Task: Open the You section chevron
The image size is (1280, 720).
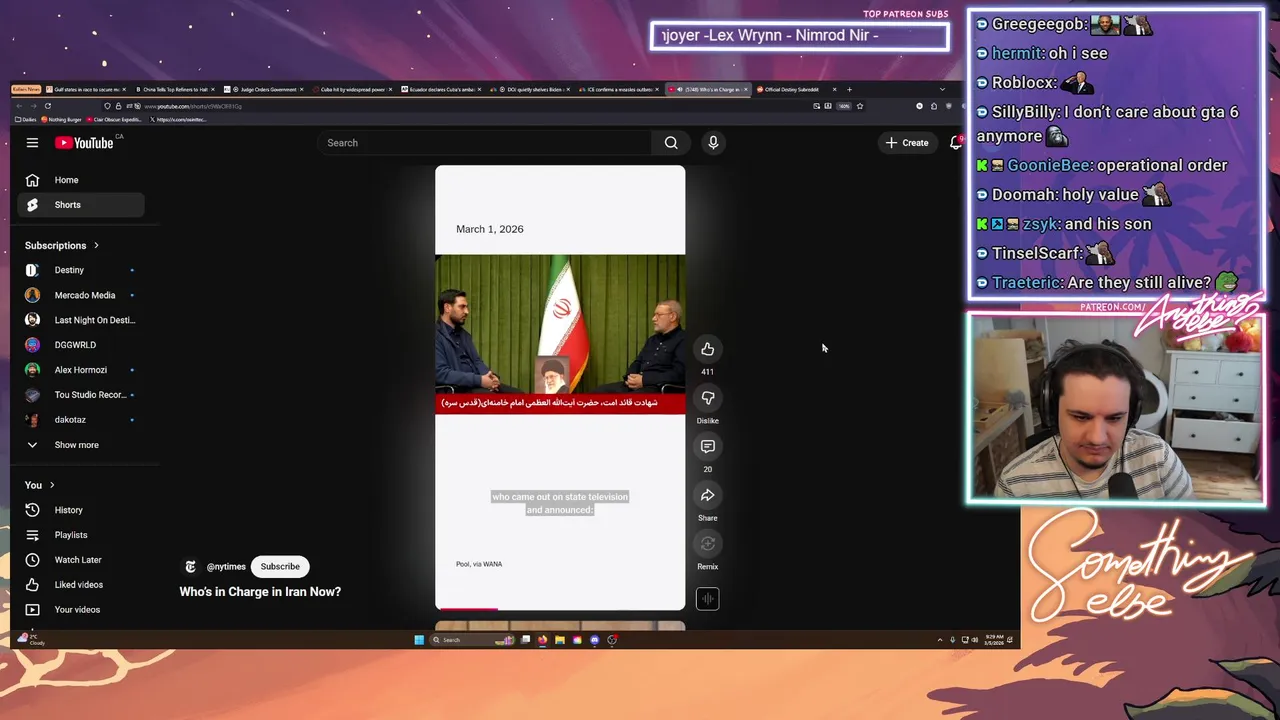Action: pyautogui.click(x=52, y=485)
